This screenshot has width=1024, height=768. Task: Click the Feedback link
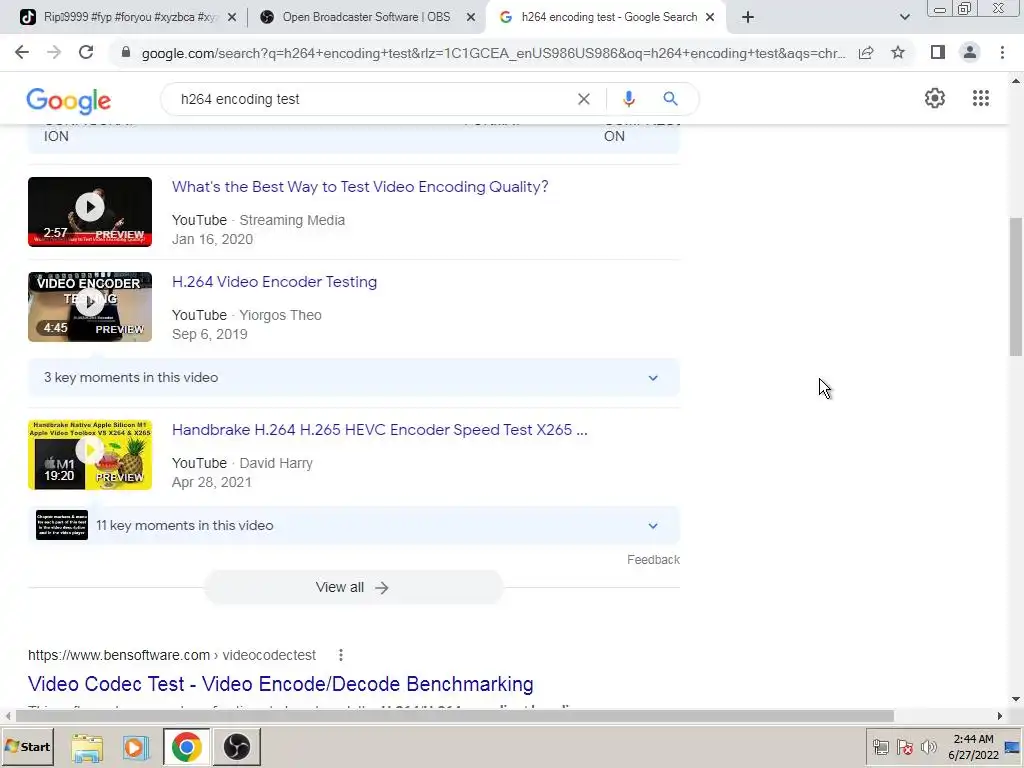(x=653, y=560)
